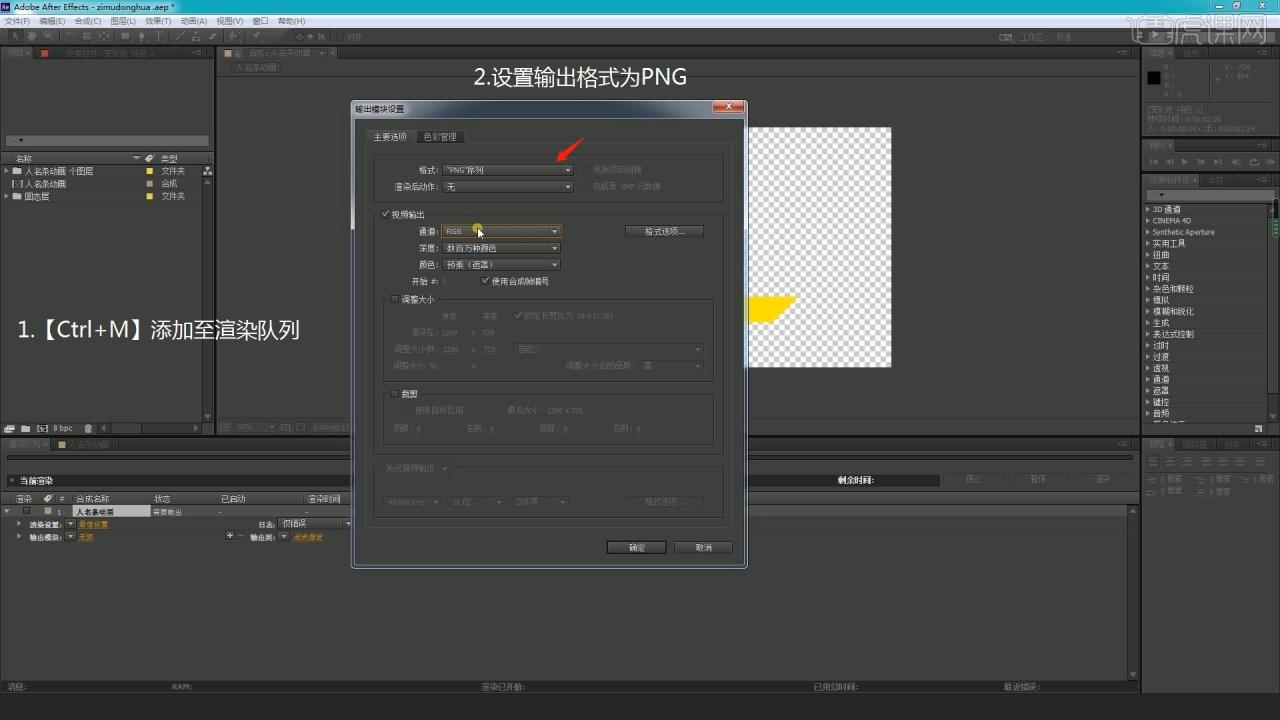The image size is (1280, 720).
Task: Switch to the 色彩管理 tab
Action: (440, 136)
